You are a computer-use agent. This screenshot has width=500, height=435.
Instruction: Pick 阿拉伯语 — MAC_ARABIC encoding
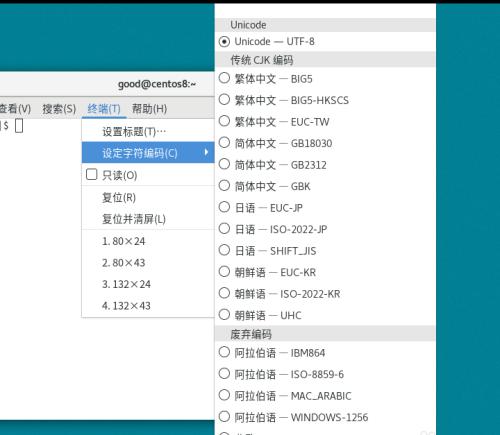(x=325, y=396)
